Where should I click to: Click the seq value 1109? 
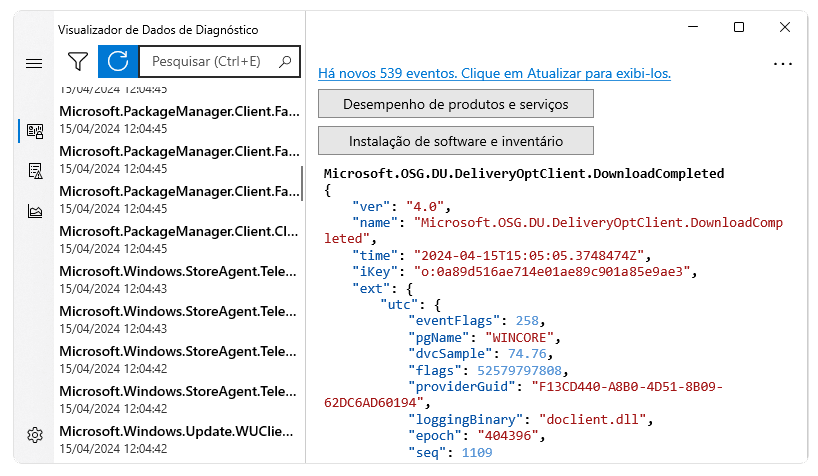[x=477, y=453]
